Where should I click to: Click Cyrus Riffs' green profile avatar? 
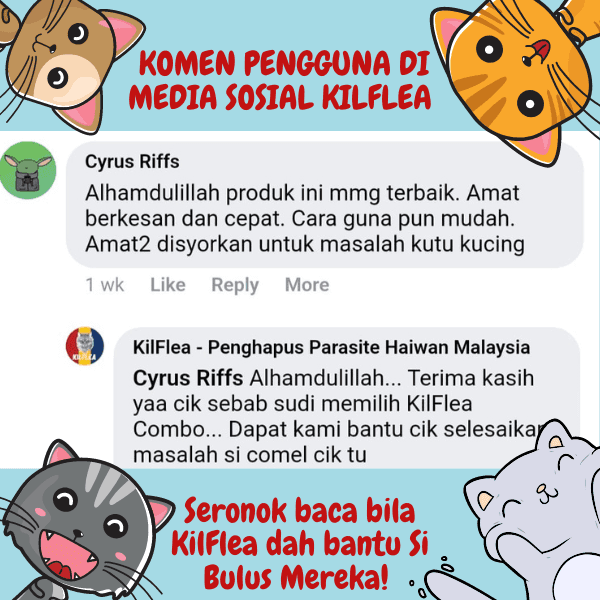(28, 170)
